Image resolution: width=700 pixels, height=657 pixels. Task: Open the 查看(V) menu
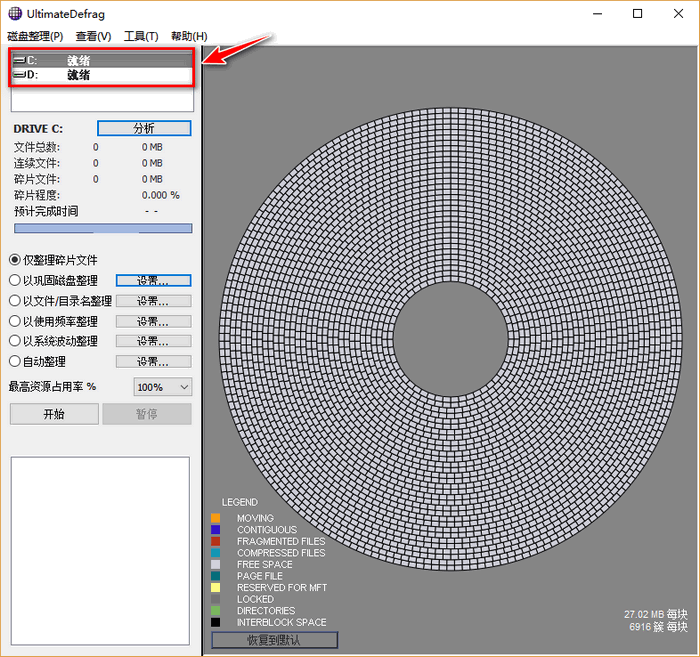93,36
